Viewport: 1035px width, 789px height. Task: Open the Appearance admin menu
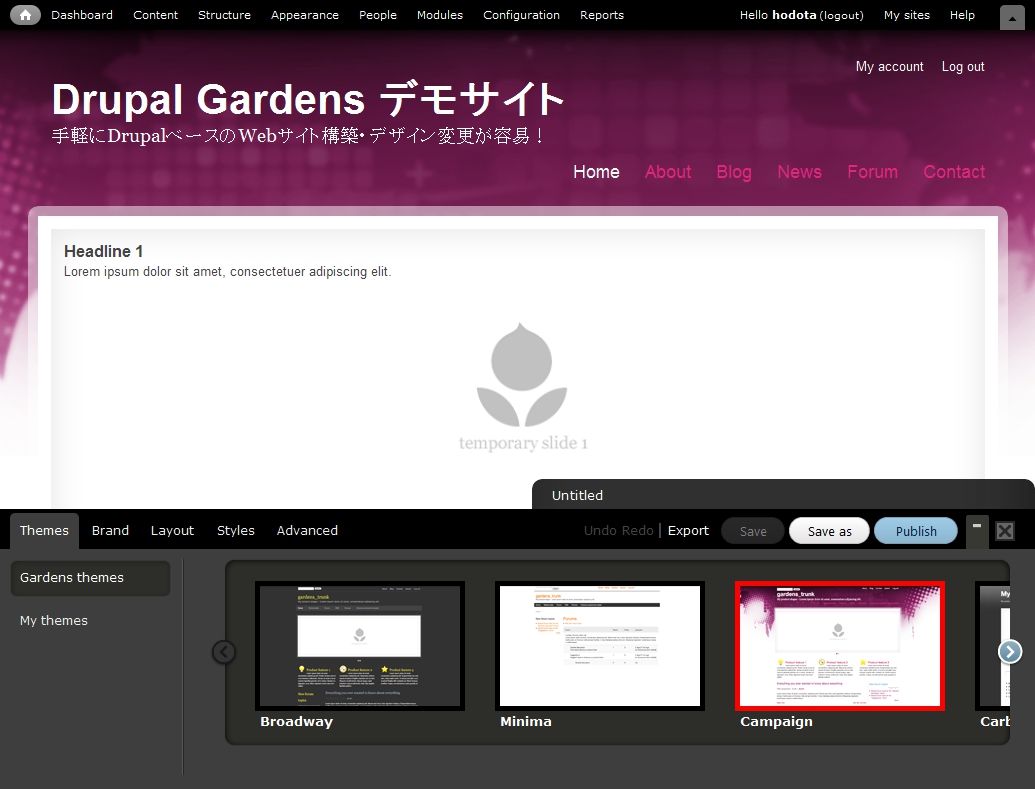(304, 15)
